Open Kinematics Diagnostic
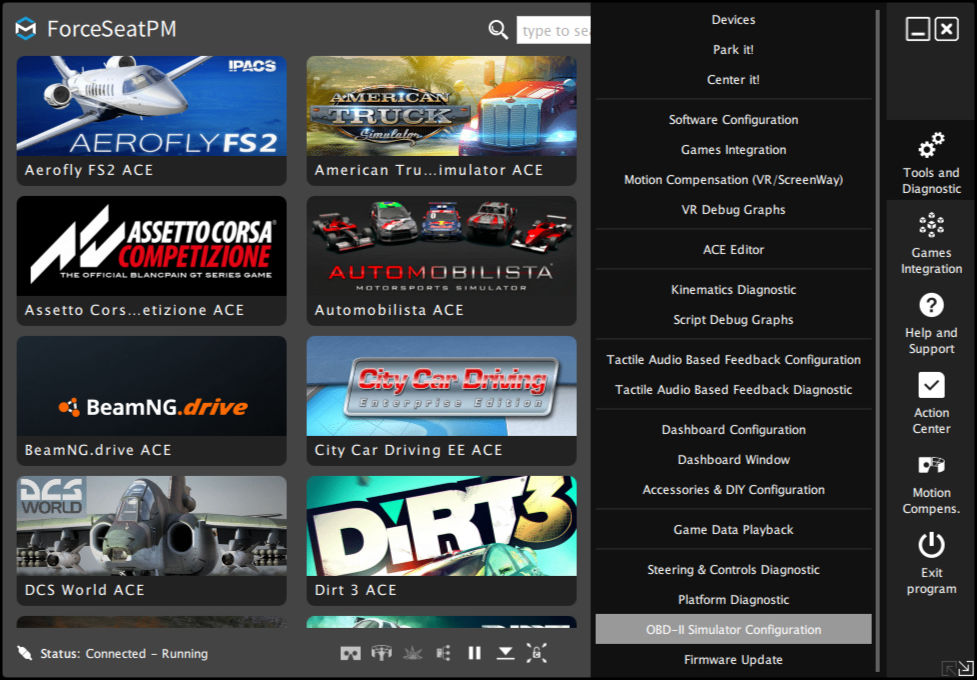This screenshot has width=977, height=680. (733, 289)
